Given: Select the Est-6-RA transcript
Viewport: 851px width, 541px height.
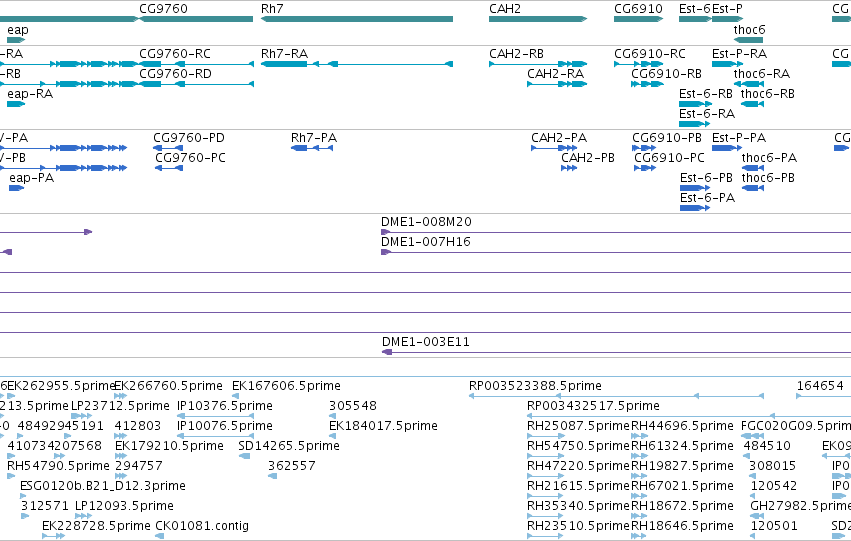Looking at the screenshot, I should point(694,124).
